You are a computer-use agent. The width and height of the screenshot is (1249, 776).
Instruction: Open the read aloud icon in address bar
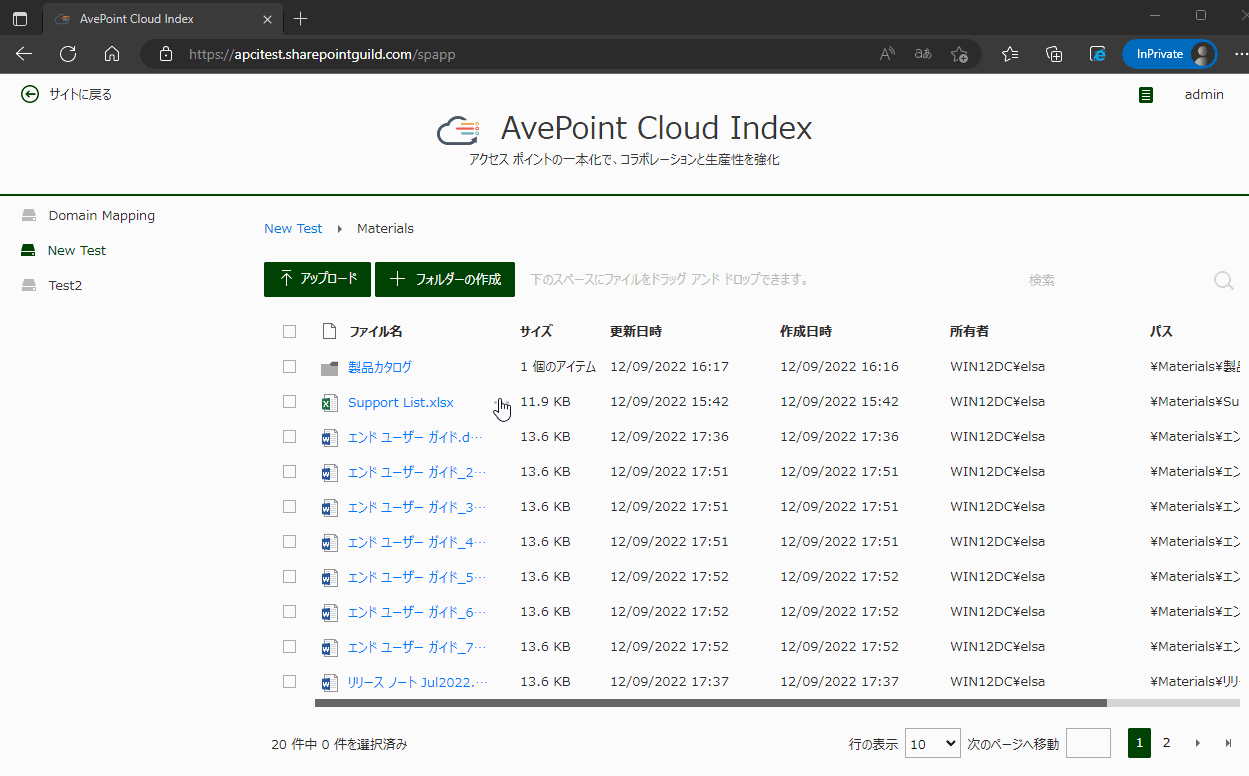887,54
